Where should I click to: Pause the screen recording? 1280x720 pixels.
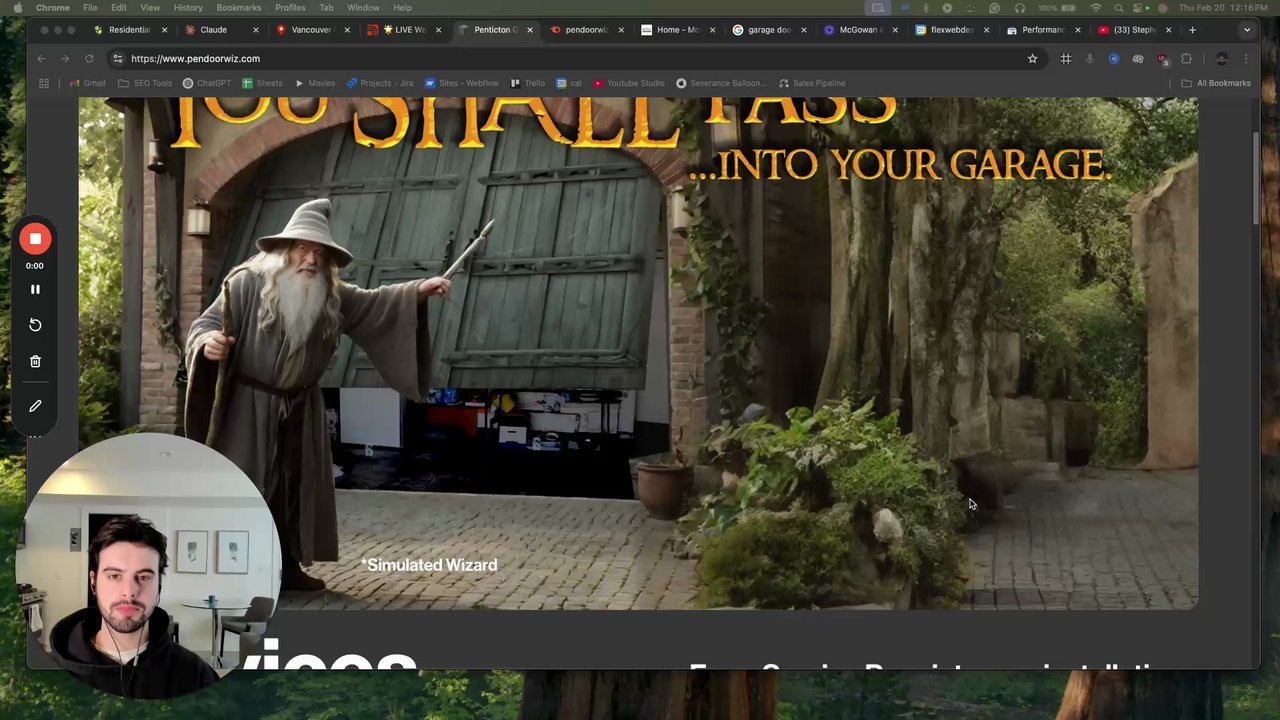[x=35, y=290]
